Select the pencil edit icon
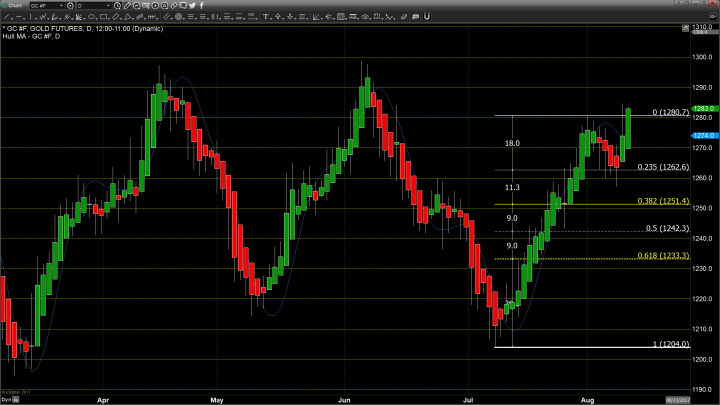720x405 pixels. point(129,7)
